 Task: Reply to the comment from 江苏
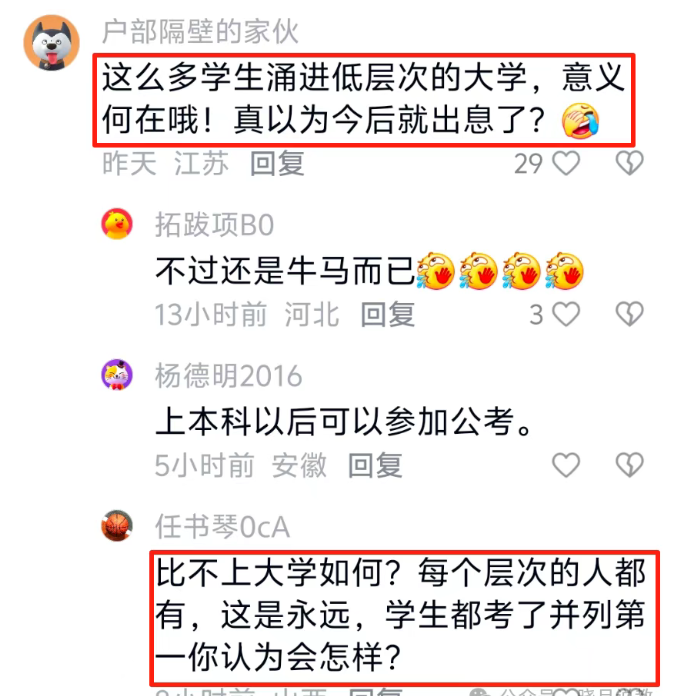277,163
